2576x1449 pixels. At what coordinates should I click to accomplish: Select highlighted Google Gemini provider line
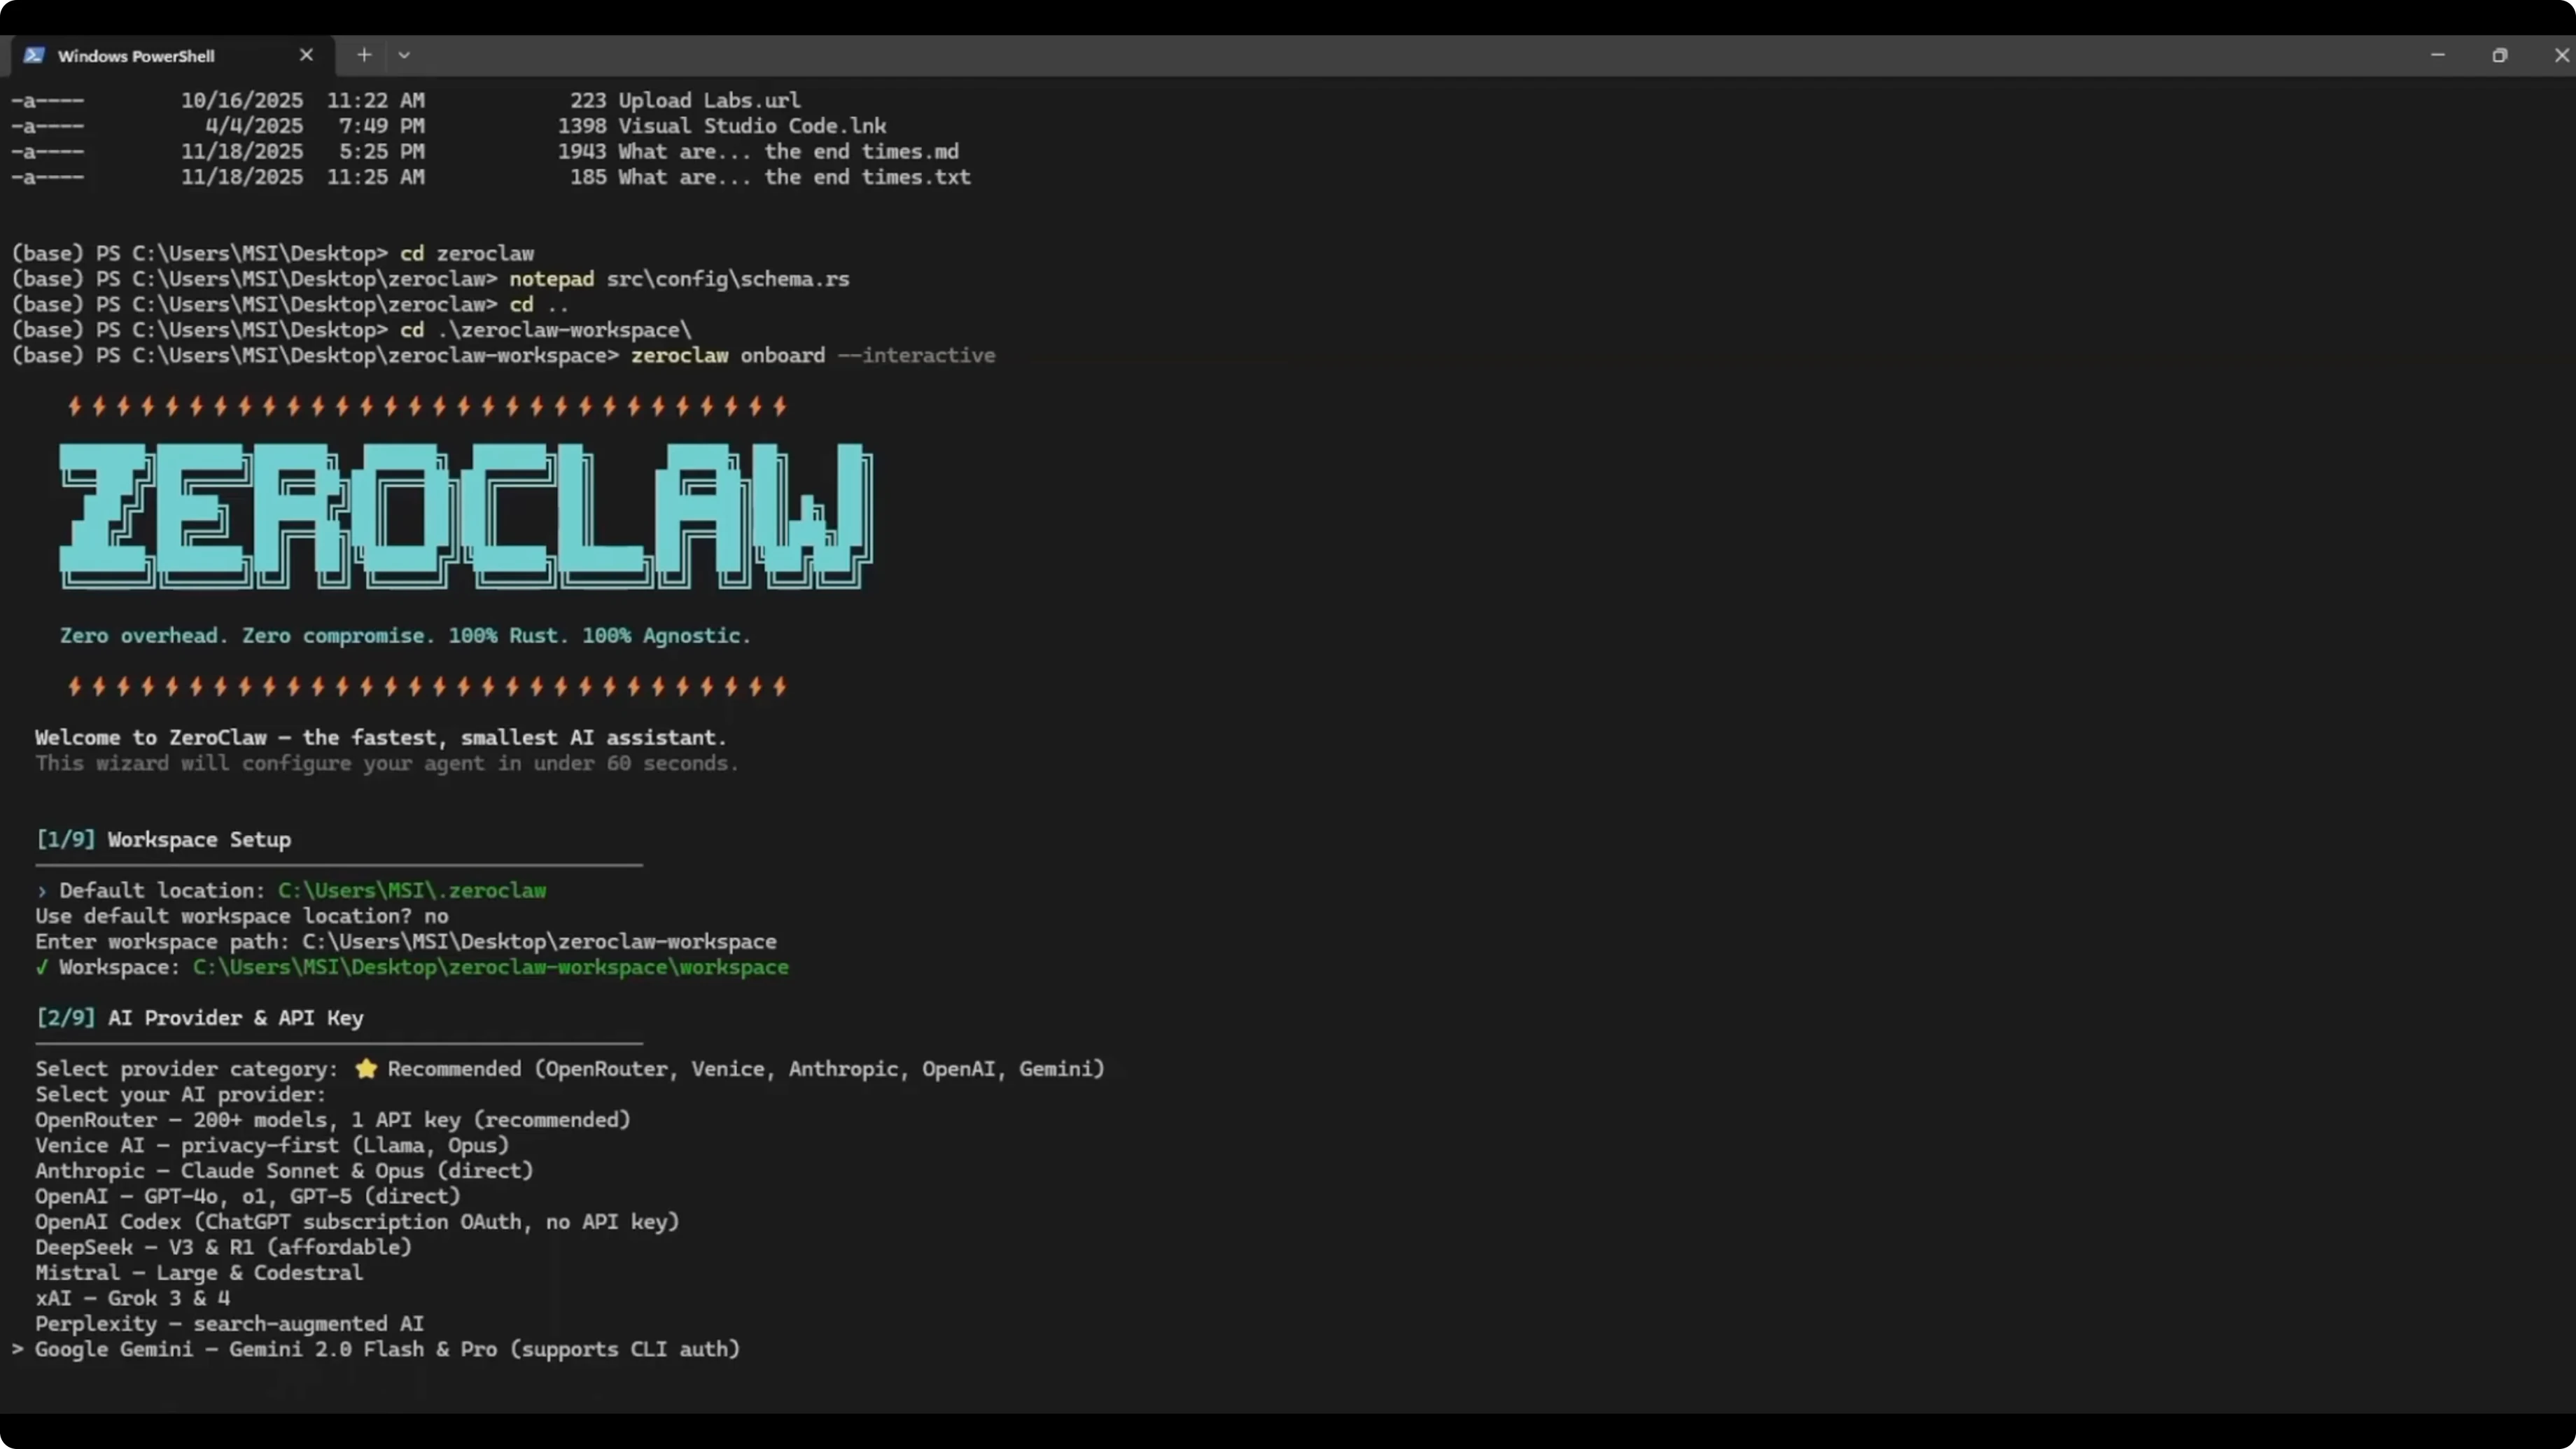387,1349
